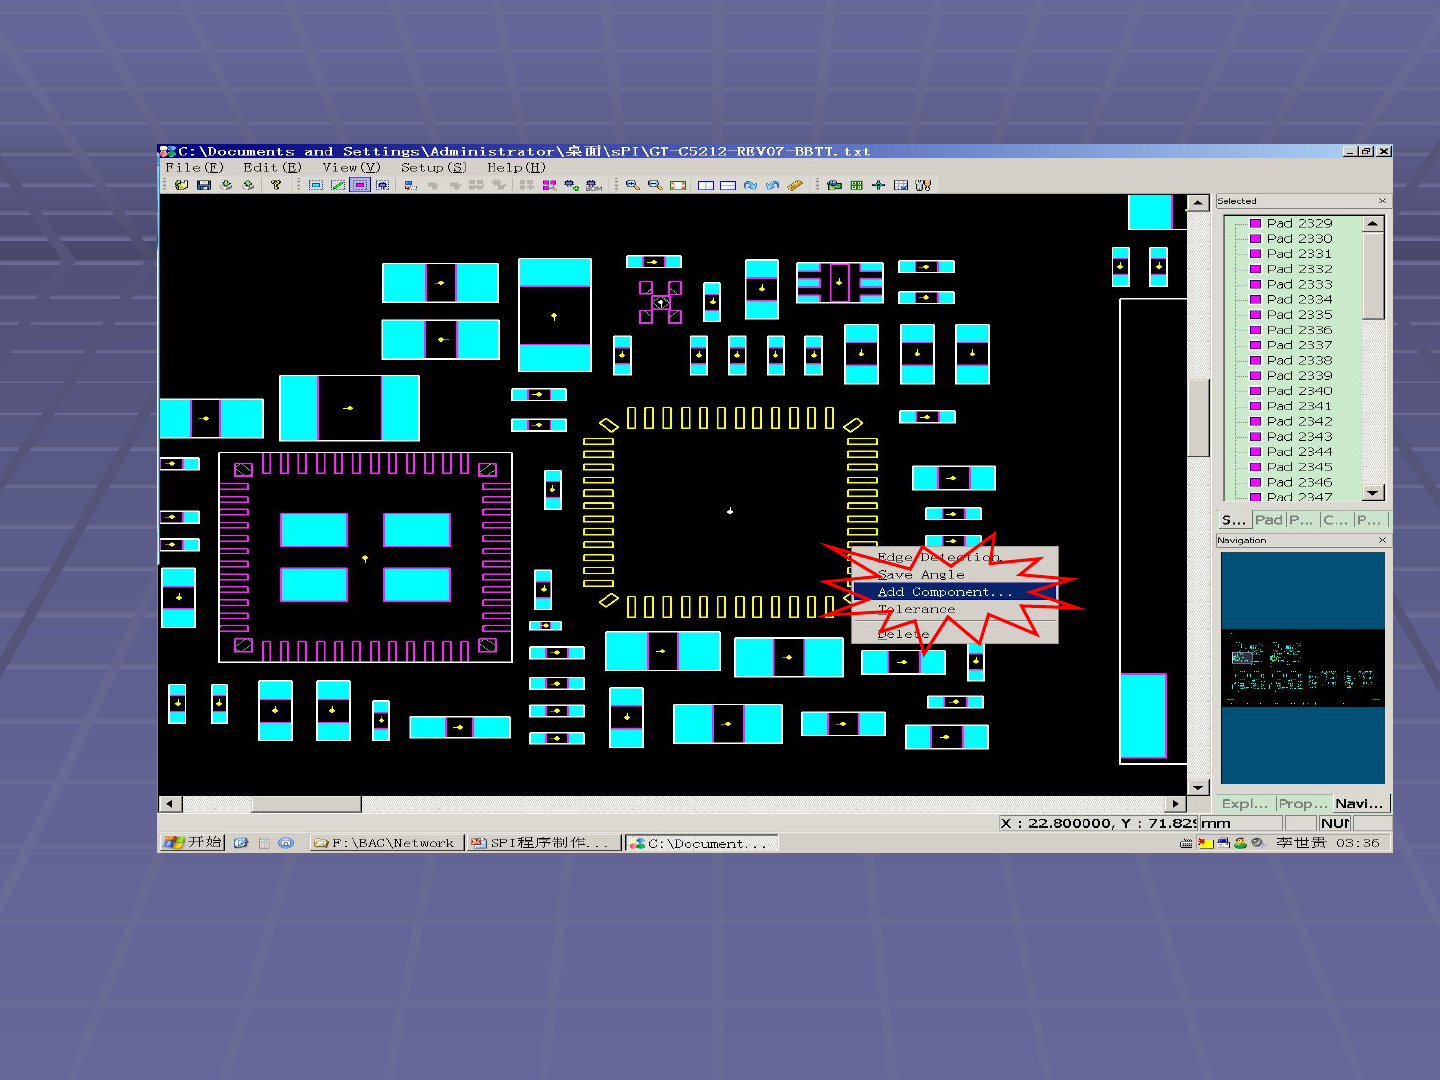1440x1080 pixels.
Task: Click the Save floppy disk toolbar icon
Action: tap(204, 185)
